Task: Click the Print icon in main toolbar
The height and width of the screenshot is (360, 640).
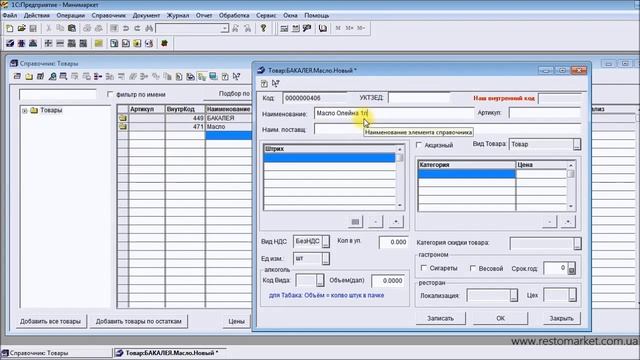Action: pyautogui.click(x=87, y=28)
